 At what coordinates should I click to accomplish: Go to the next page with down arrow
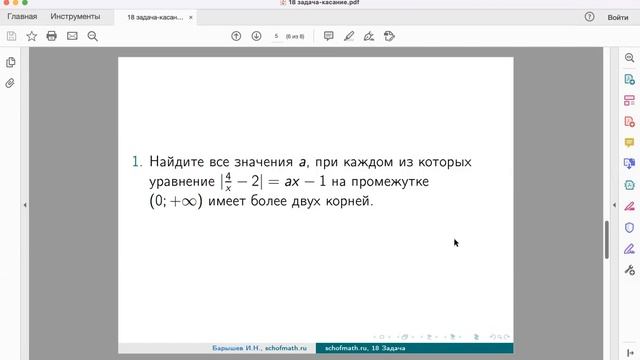pos(256,36)
